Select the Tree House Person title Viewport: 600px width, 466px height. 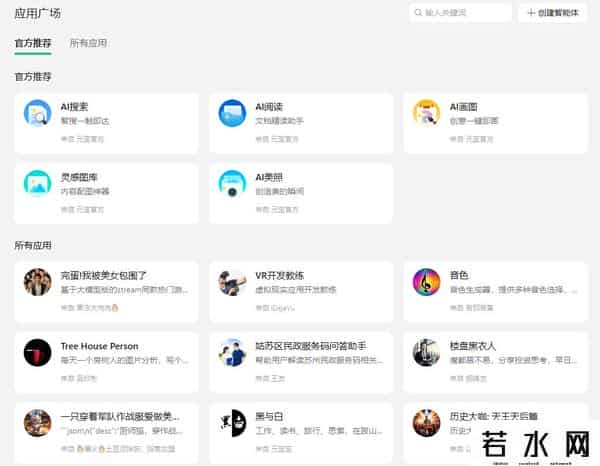pyautogui.click(x=99, y=346)
